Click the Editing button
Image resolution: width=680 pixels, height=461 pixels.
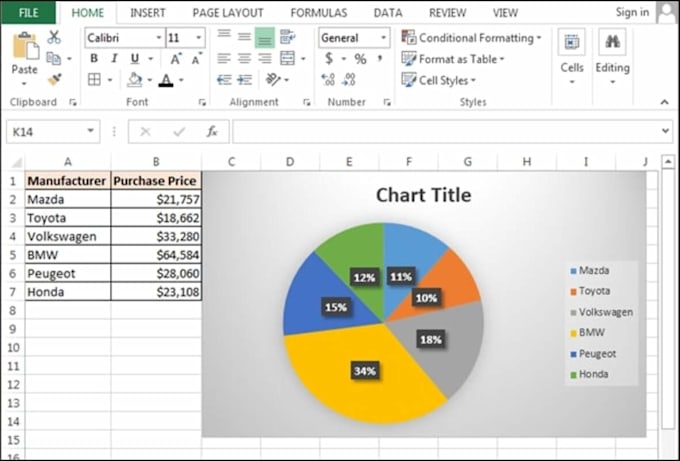pyautogui.click(x=612, y=57)
